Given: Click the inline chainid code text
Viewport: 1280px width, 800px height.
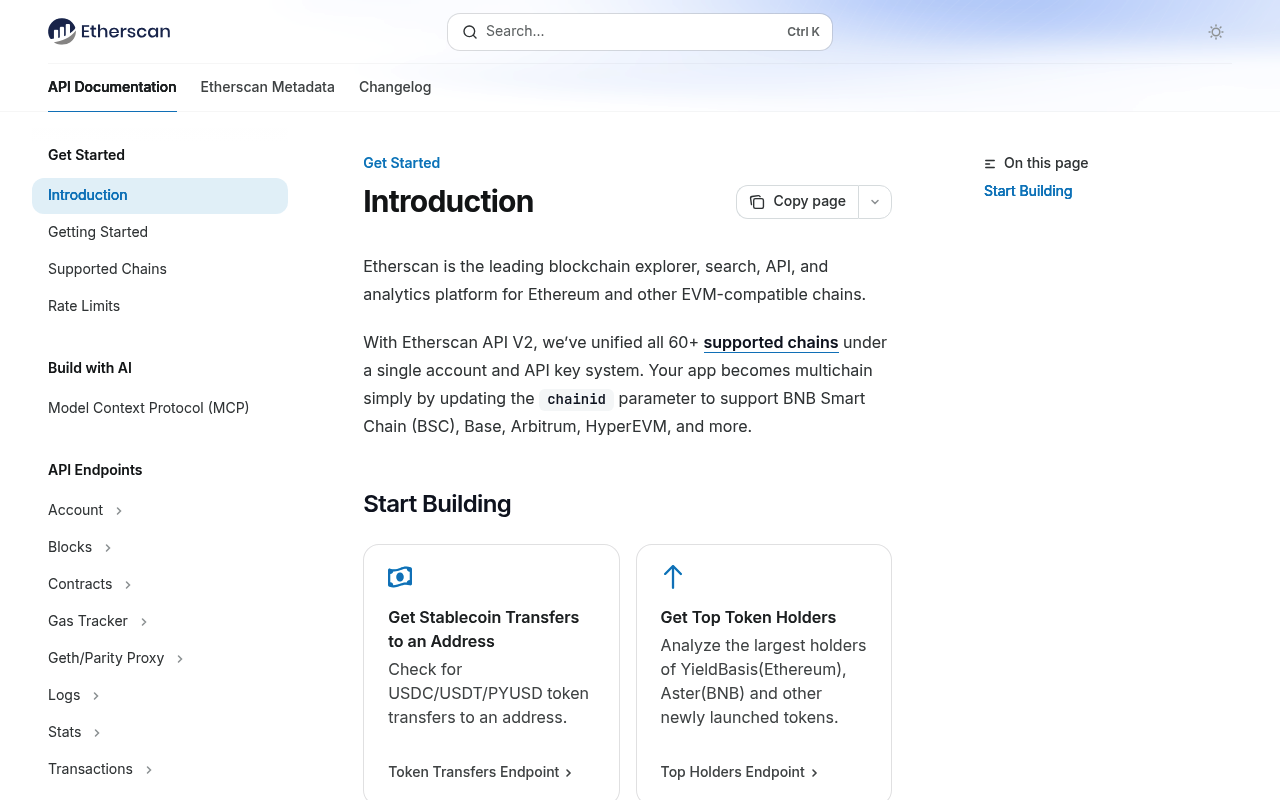Looking at the screenshot, I should [577, 399].
